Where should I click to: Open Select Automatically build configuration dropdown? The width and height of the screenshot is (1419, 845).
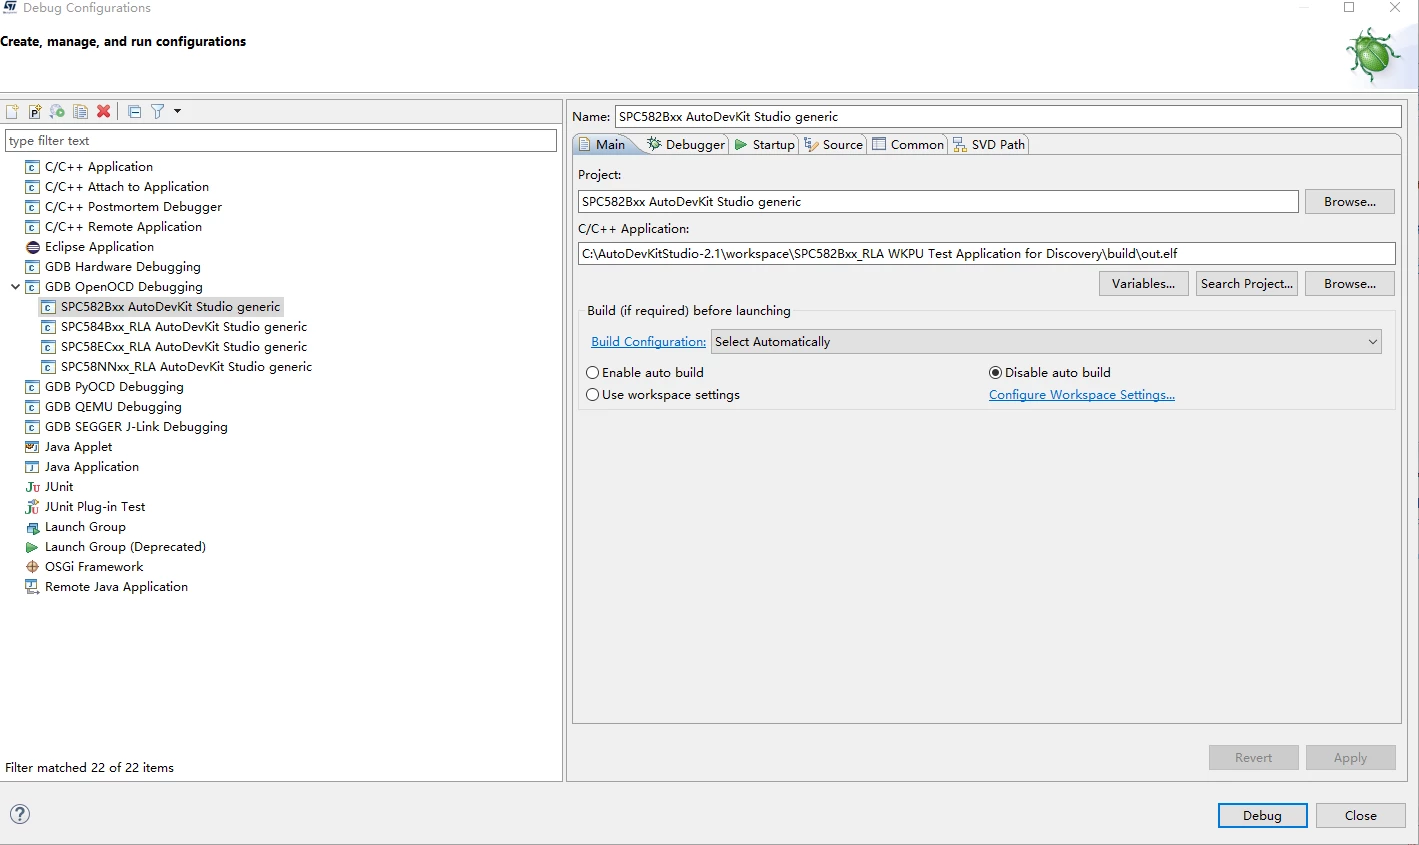[1046, 342]
